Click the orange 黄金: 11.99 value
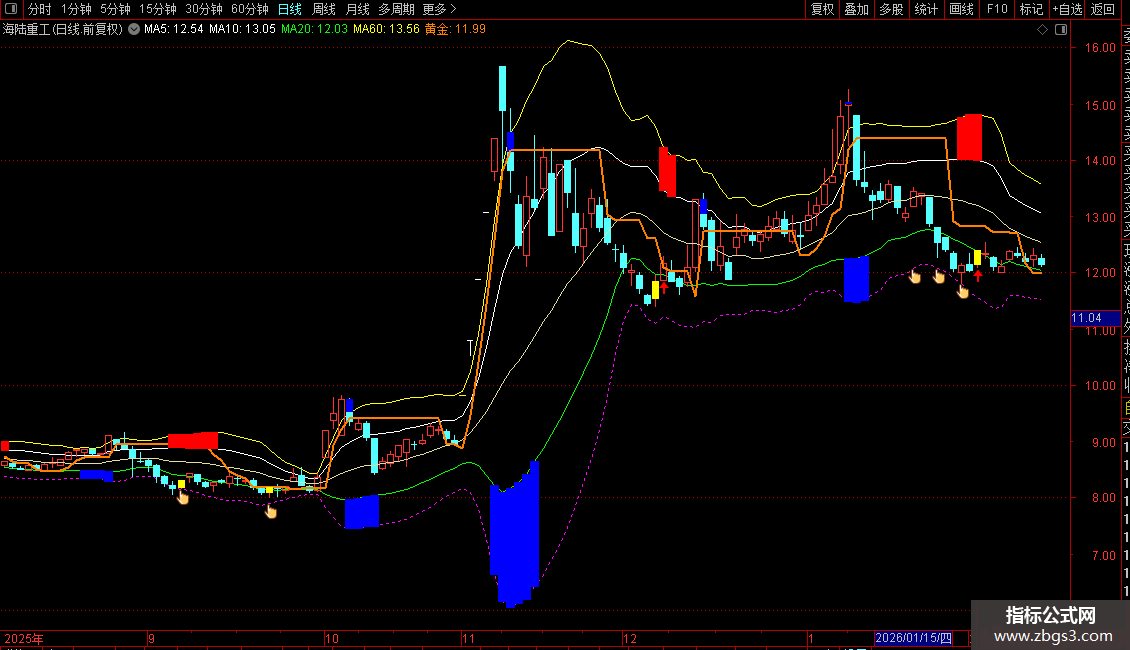Screen dimensions: 1130x650 point(455,29)
